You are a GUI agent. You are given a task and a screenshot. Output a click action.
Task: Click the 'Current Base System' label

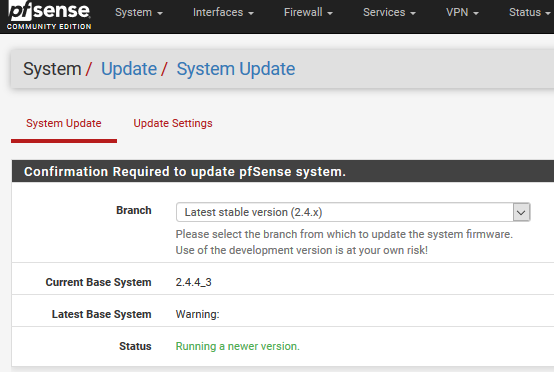[98, 282]
